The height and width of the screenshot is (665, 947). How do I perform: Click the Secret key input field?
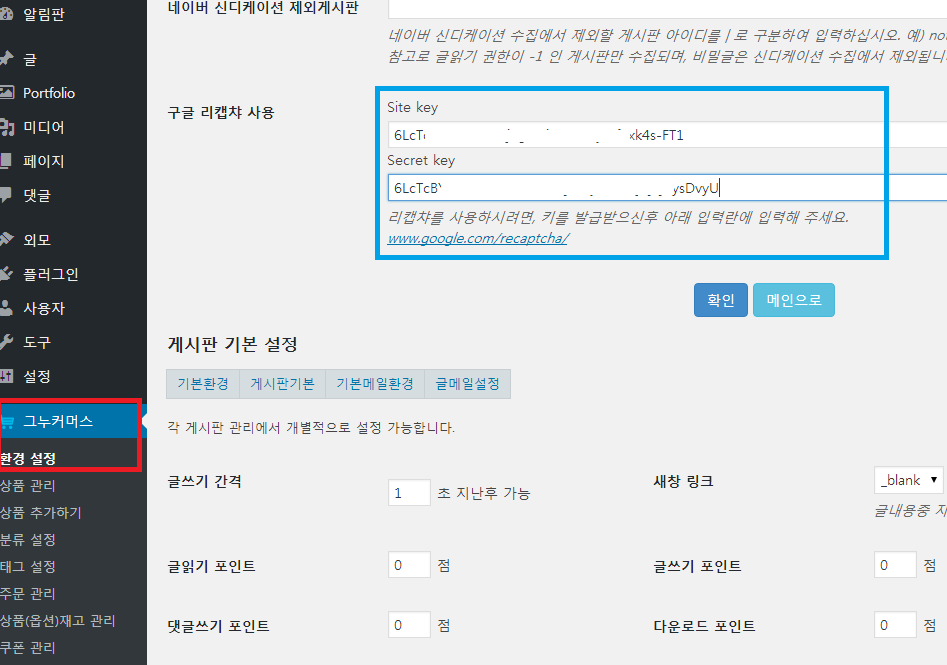[667, 188]
